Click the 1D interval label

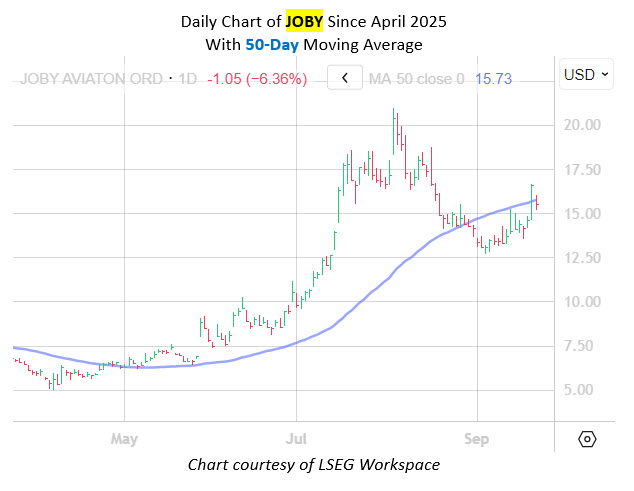click(x=188, y=78)
